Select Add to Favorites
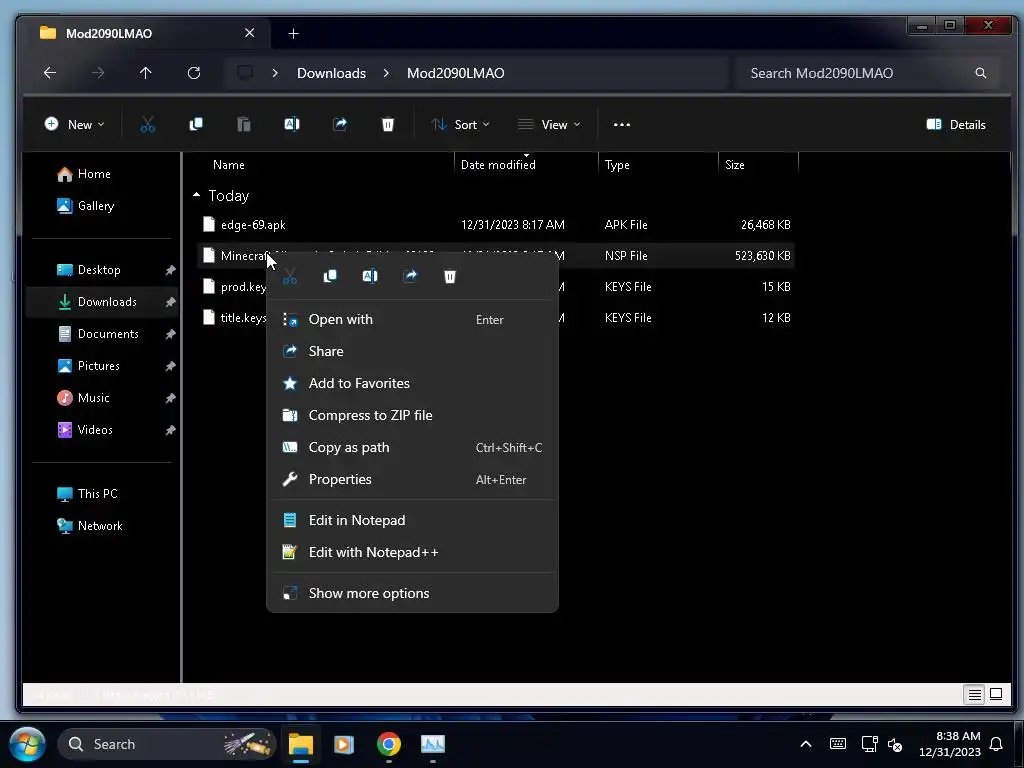Image resolution: width=1024 pixels, height=768 pixels. click(413, 383)
